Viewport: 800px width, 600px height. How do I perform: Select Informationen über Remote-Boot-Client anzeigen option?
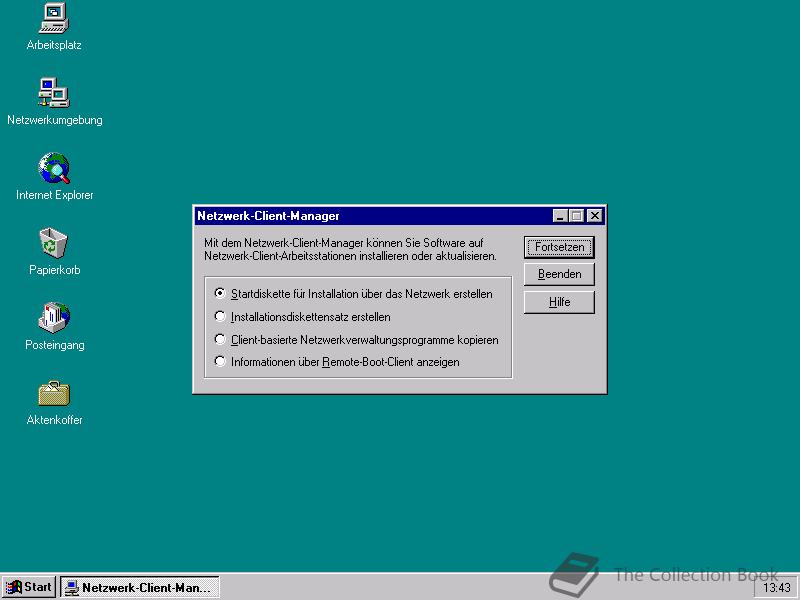[337, 362]
